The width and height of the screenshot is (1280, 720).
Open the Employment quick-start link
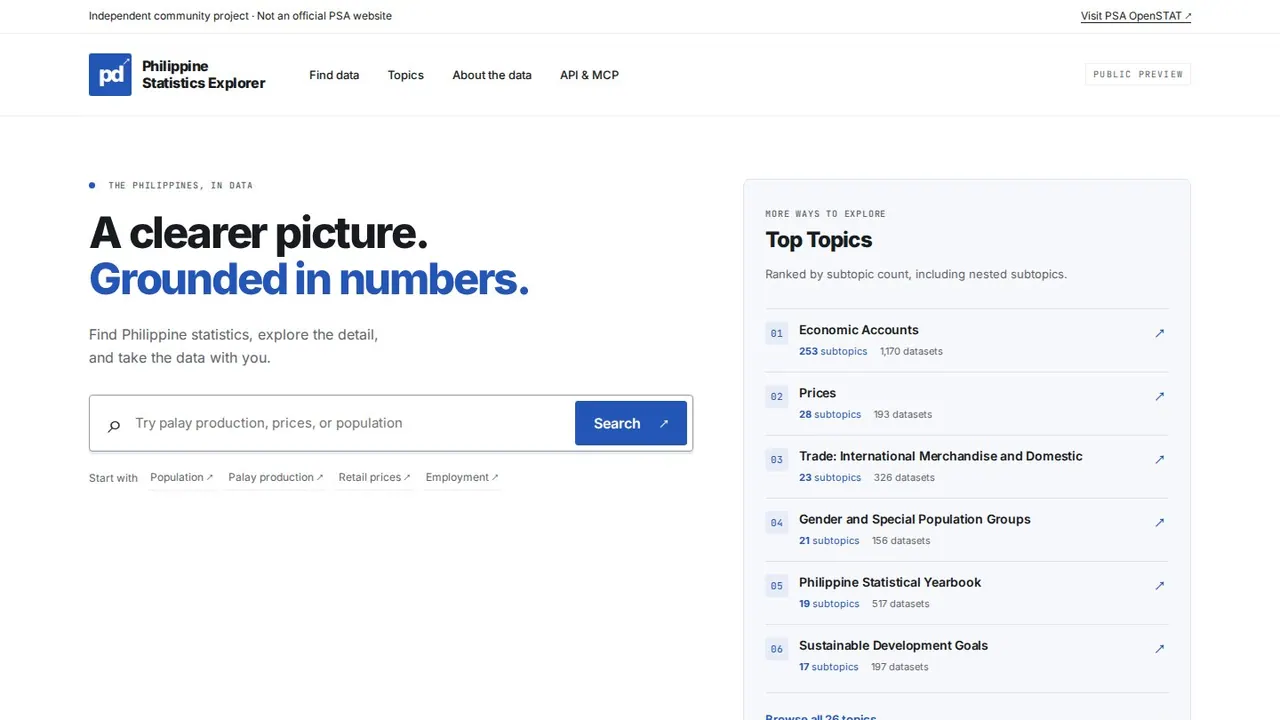coord(462,477)
